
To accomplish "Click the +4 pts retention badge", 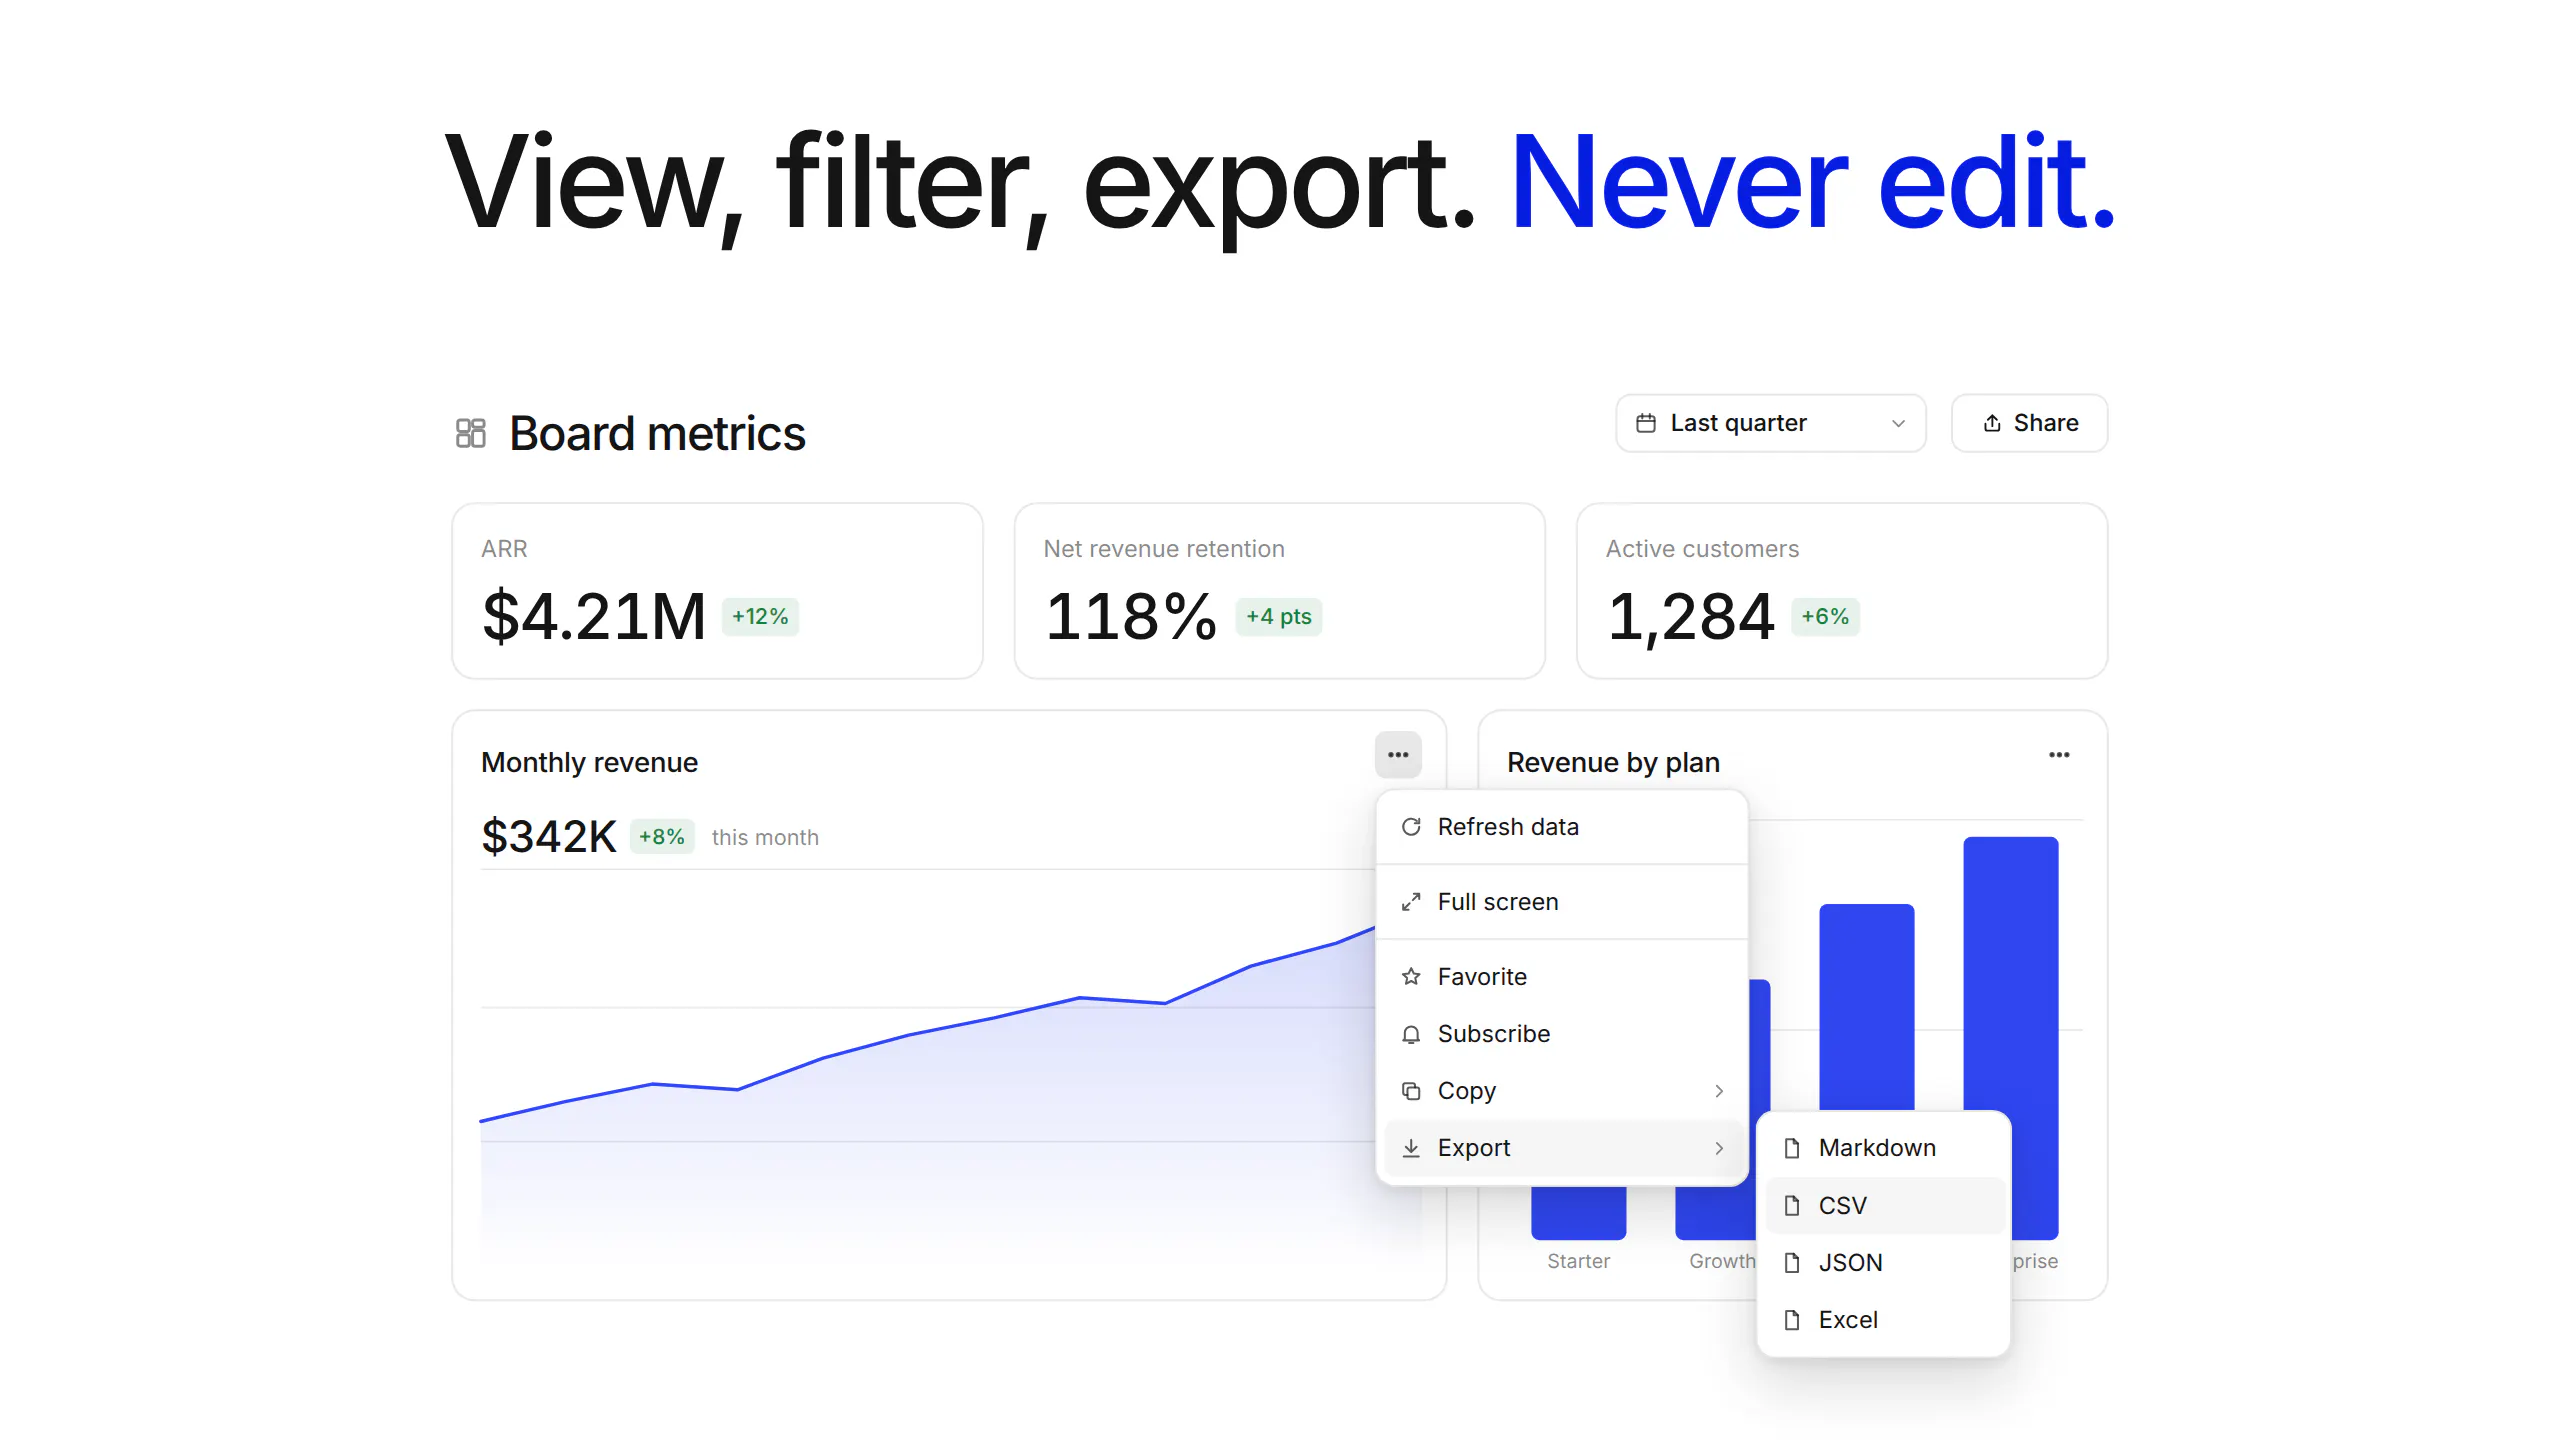I will click(1279, 617).
